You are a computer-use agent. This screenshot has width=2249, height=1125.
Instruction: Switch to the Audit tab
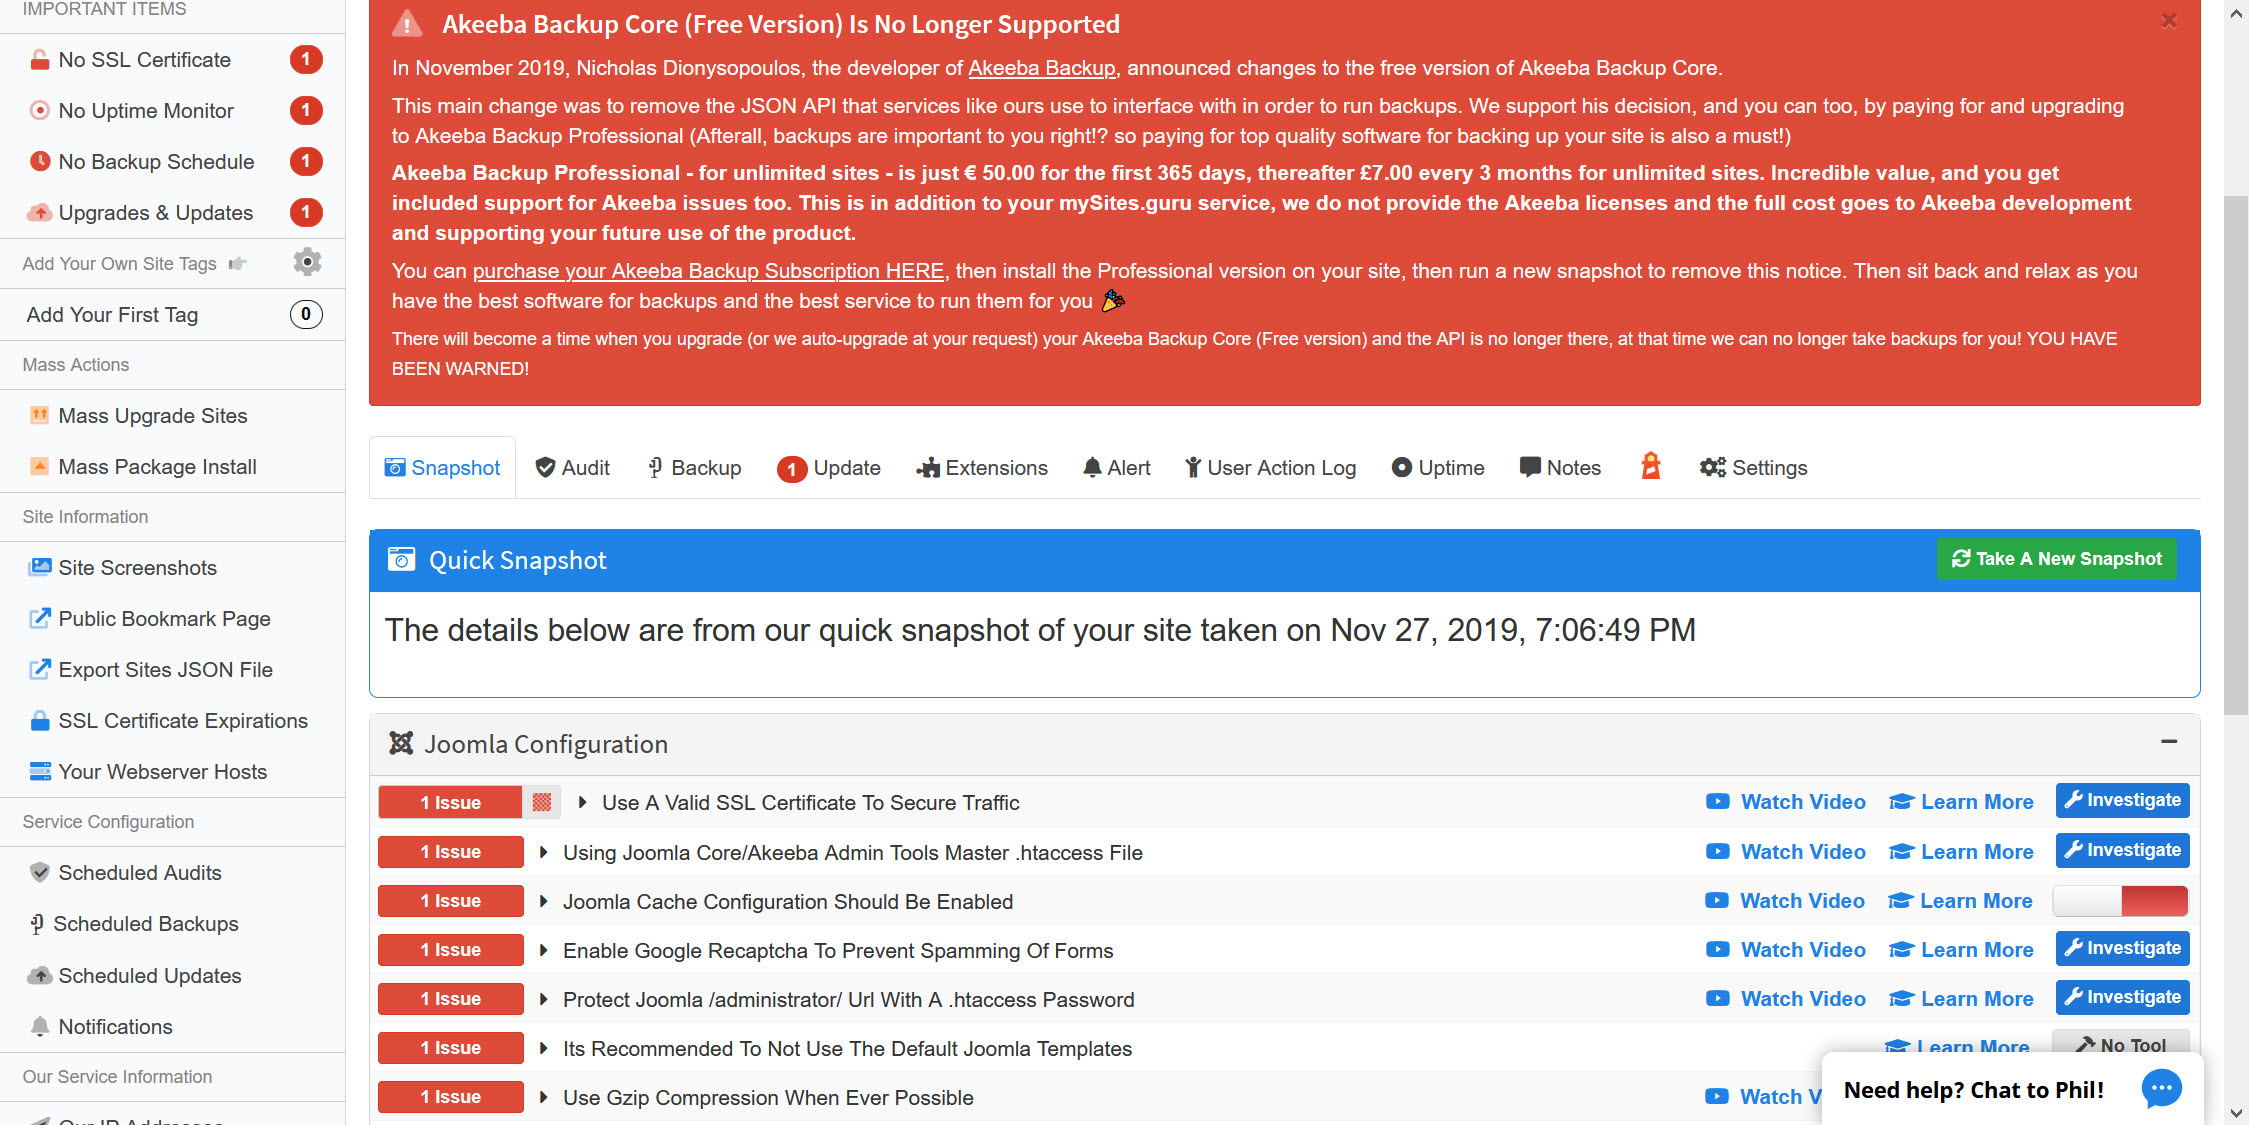(572, 468)
